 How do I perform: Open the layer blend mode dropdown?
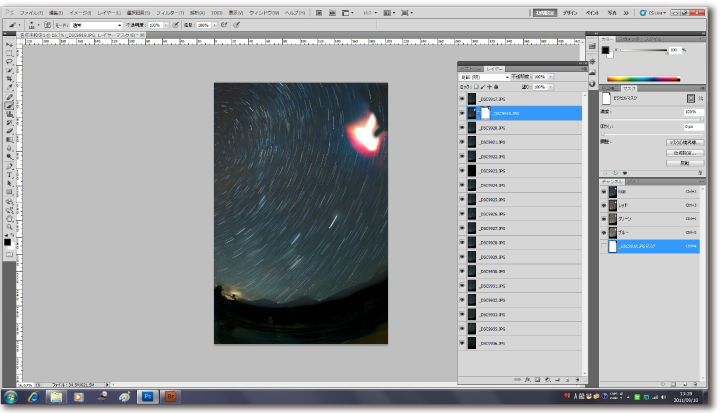point(483,76)
